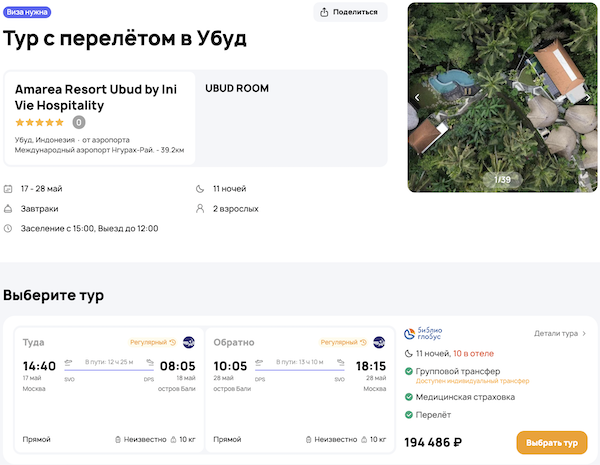Click the Выбрать тур button
600x465 pixels.
pyautogui.click(x=551, y=442)
